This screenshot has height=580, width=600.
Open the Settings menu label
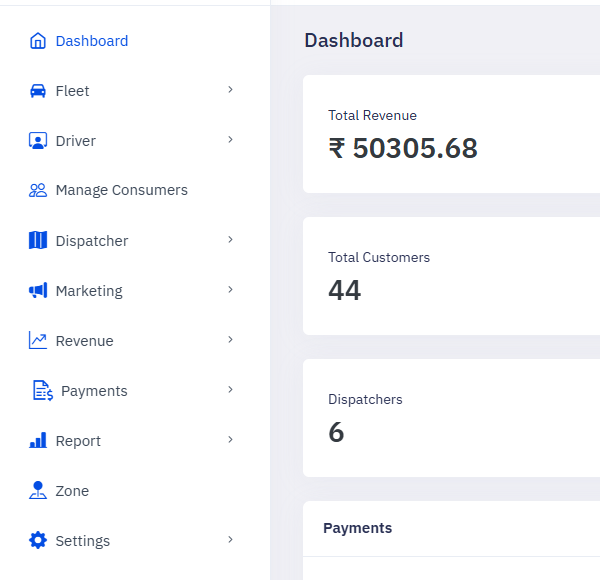point(83,541)
